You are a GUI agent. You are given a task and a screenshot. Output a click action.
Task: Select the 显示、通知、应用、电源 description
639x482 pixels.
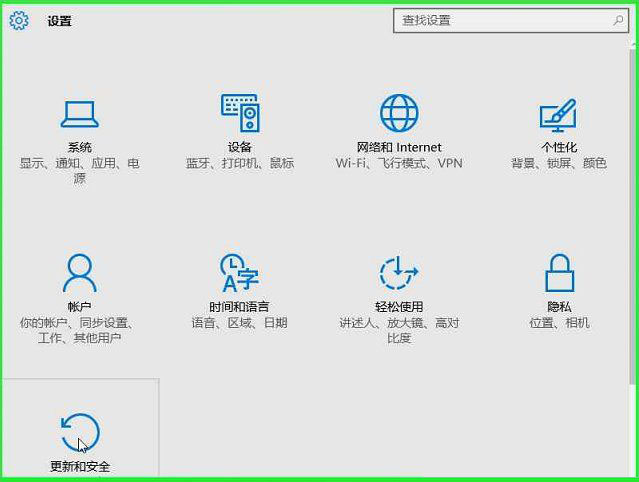80,171
